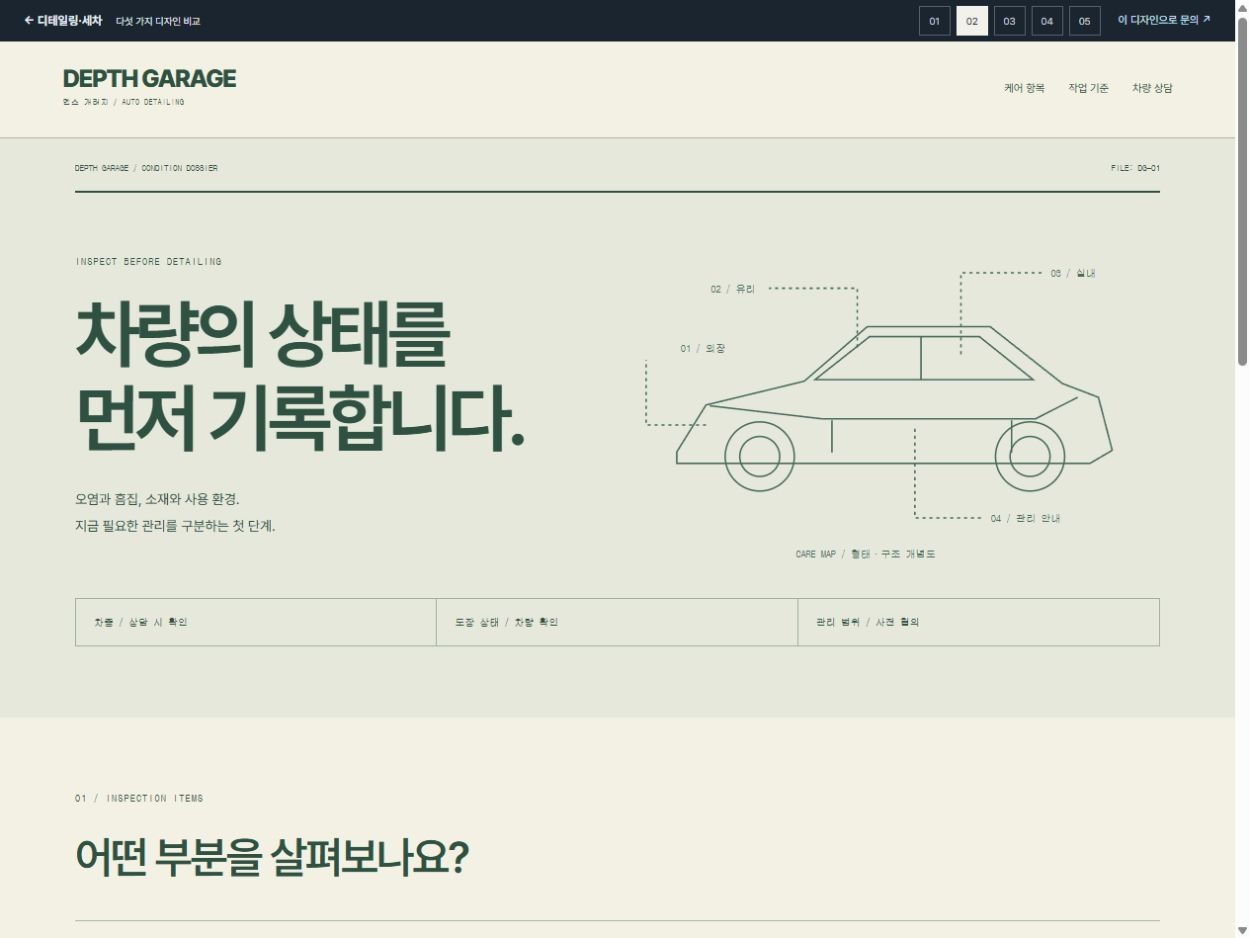
Task: Click the '01 / 외장' diagram label
Action: click(703, 349)
